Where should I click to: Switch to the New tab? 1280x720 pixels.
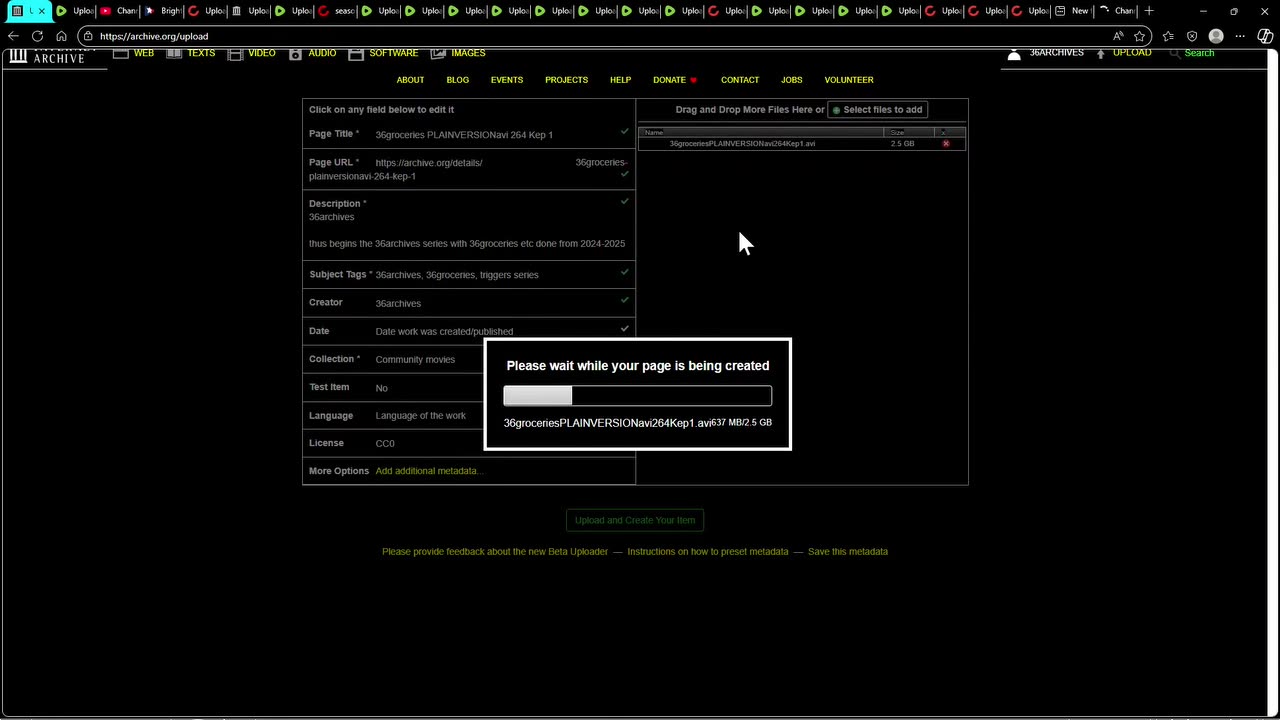pos(1072,11)
